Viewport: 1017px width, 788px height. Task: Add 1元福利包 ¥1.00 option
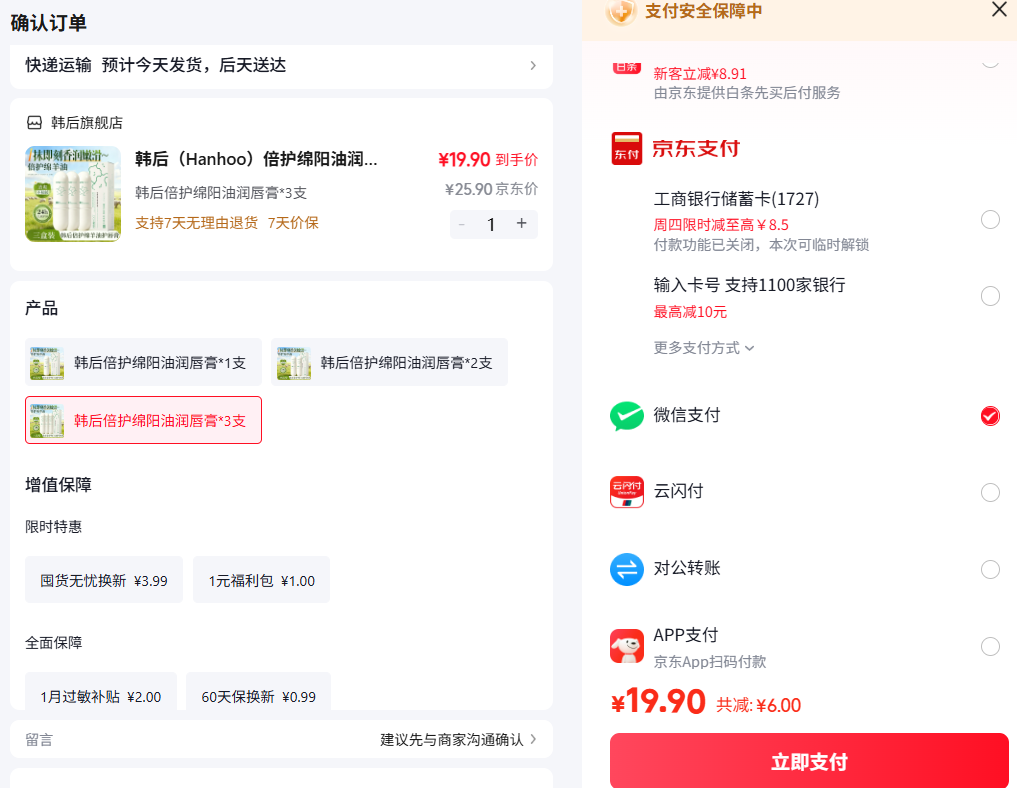[x=261, y=580]
